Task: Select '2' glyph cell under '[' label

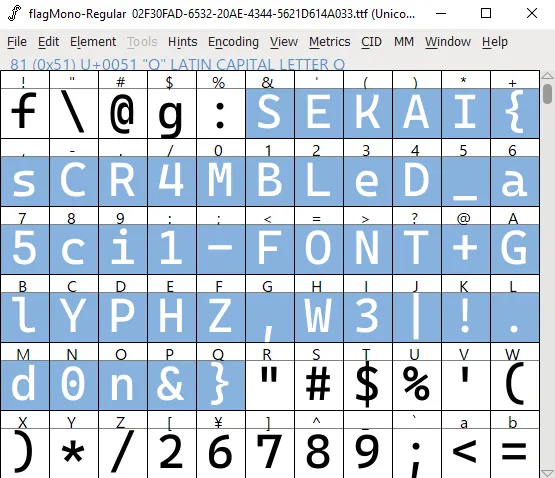Action: tap(172, 453)
